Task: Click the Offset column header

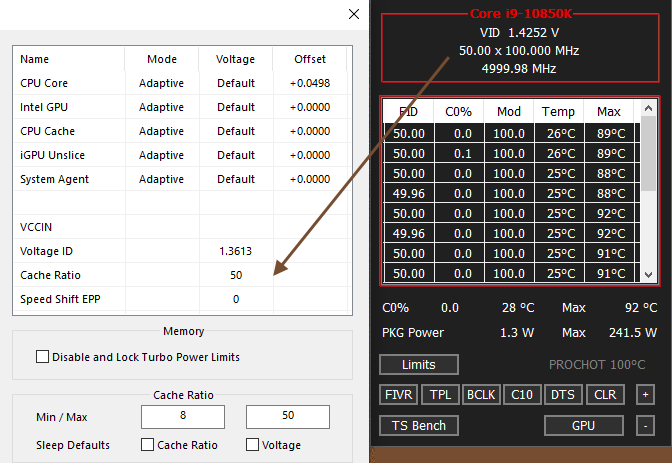Action: [x=310, y=59]
